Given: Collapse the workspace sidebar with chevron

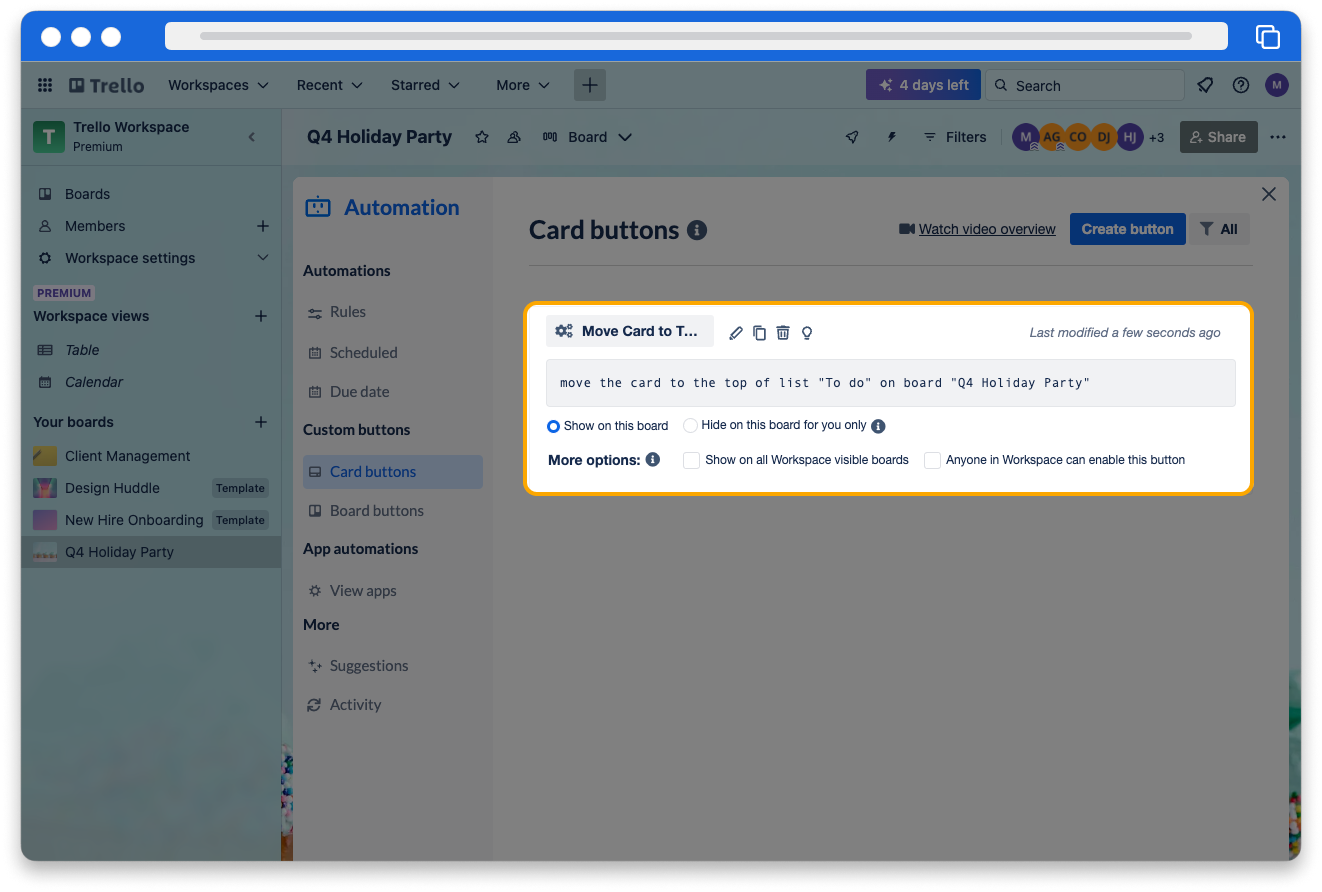Looking at the screenshot, I should click(x=252, y=137).
